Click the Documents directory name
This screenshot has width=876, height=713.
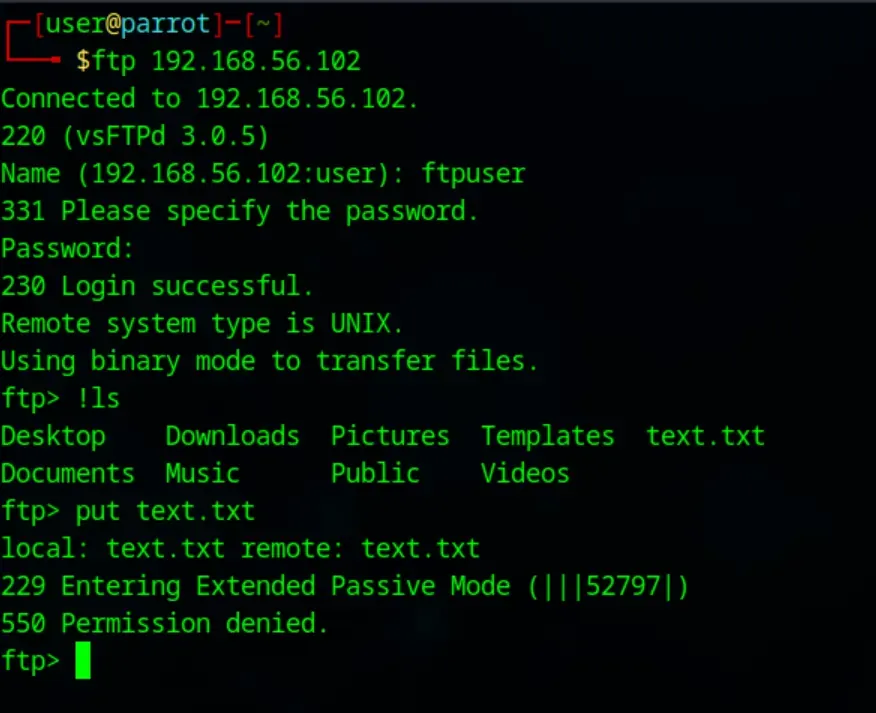coord(67,473)
